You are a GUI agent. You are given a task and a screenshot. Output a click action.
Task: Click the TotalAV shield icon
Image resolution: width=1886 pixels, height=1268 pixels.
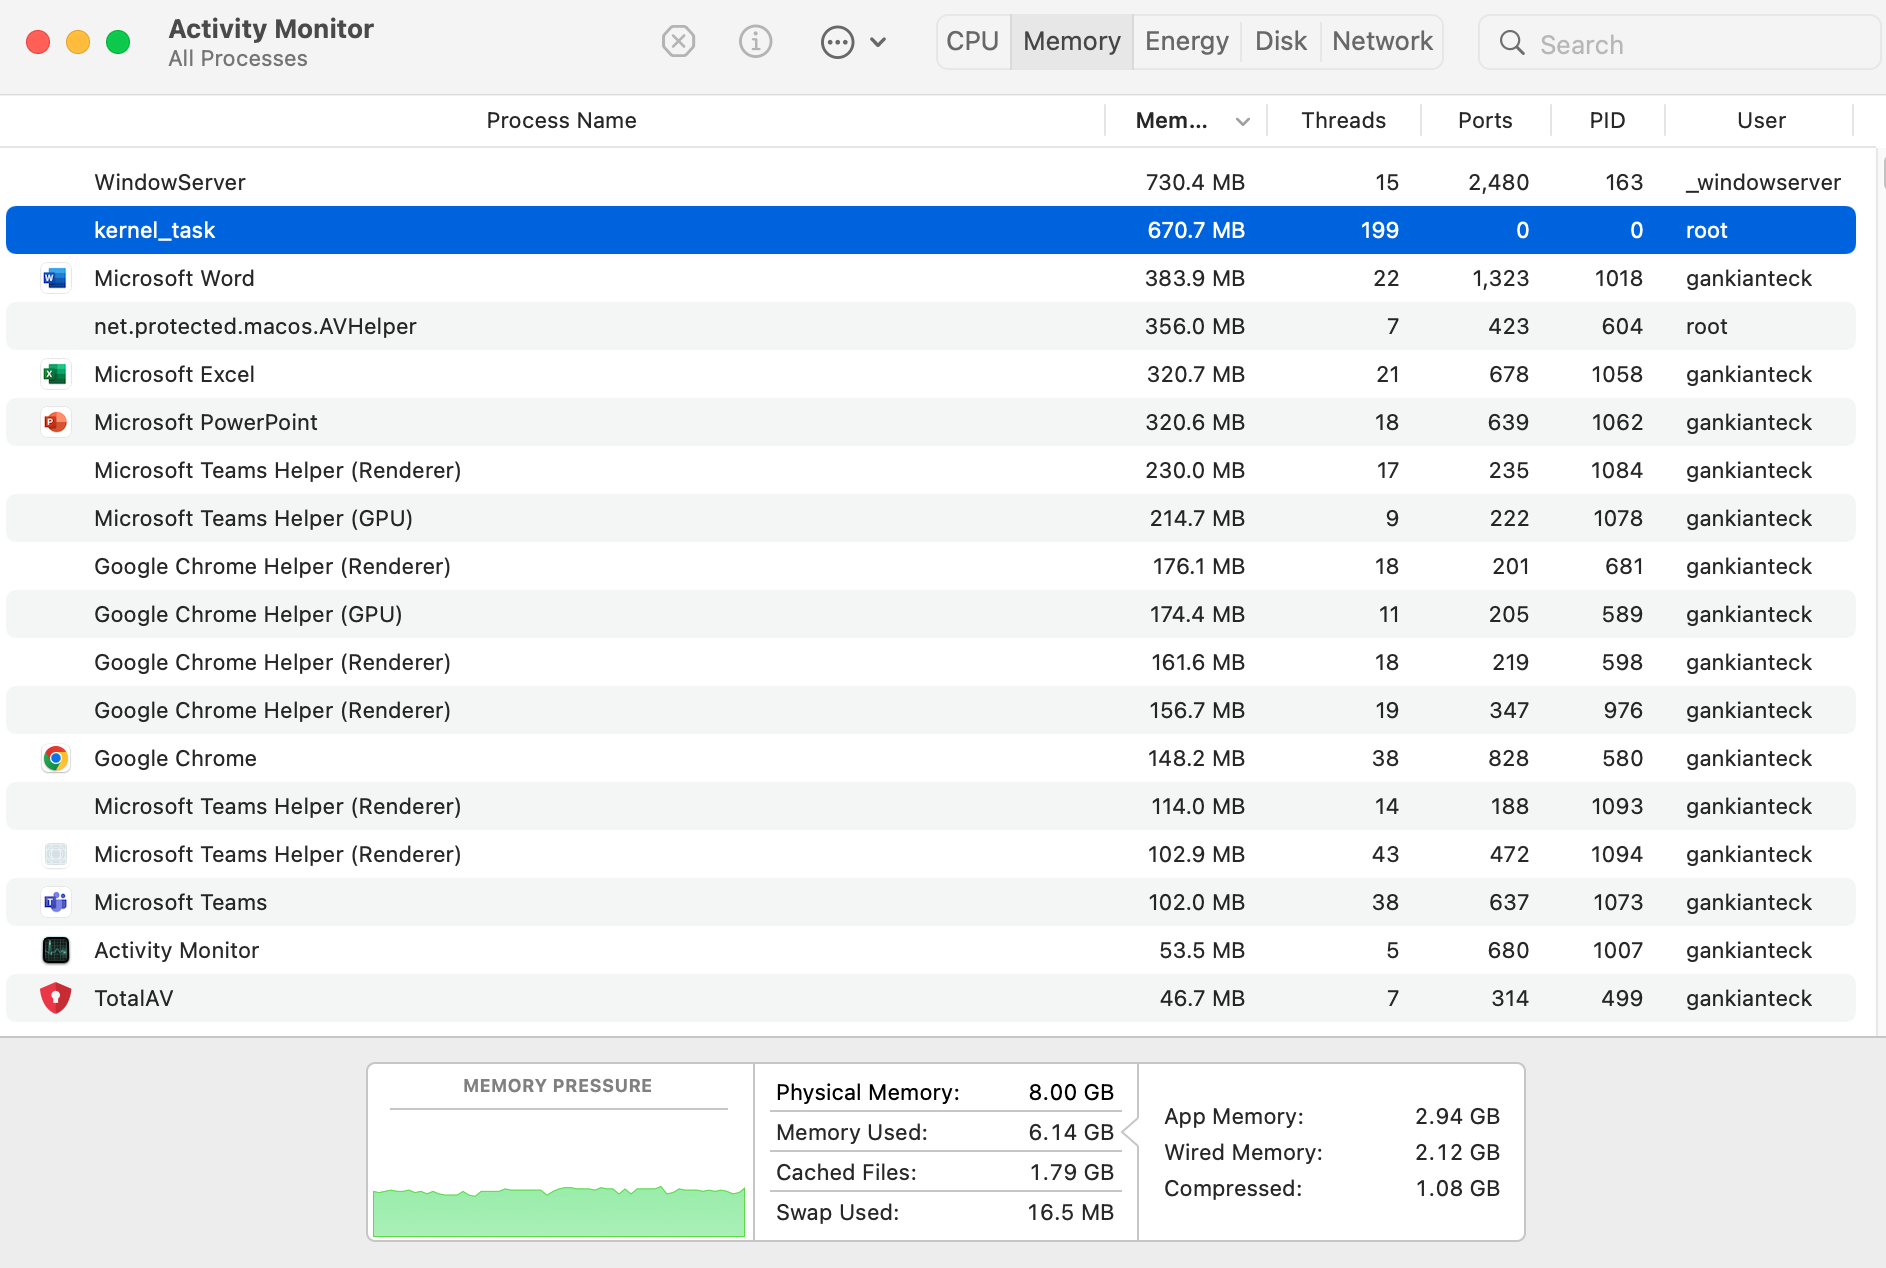pos(55,998)
